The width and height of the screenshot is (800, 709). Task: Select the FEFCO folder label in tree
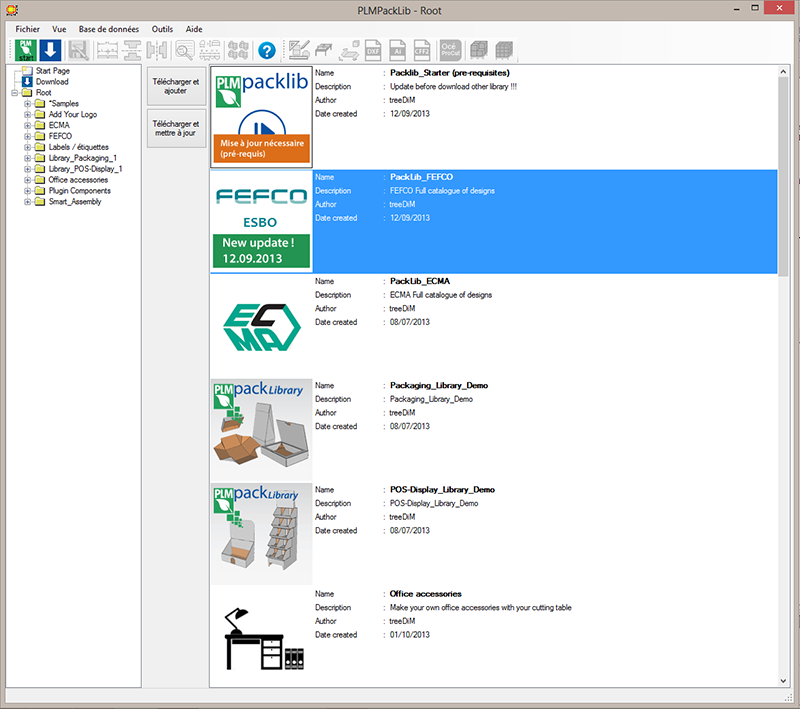(60, 136)
